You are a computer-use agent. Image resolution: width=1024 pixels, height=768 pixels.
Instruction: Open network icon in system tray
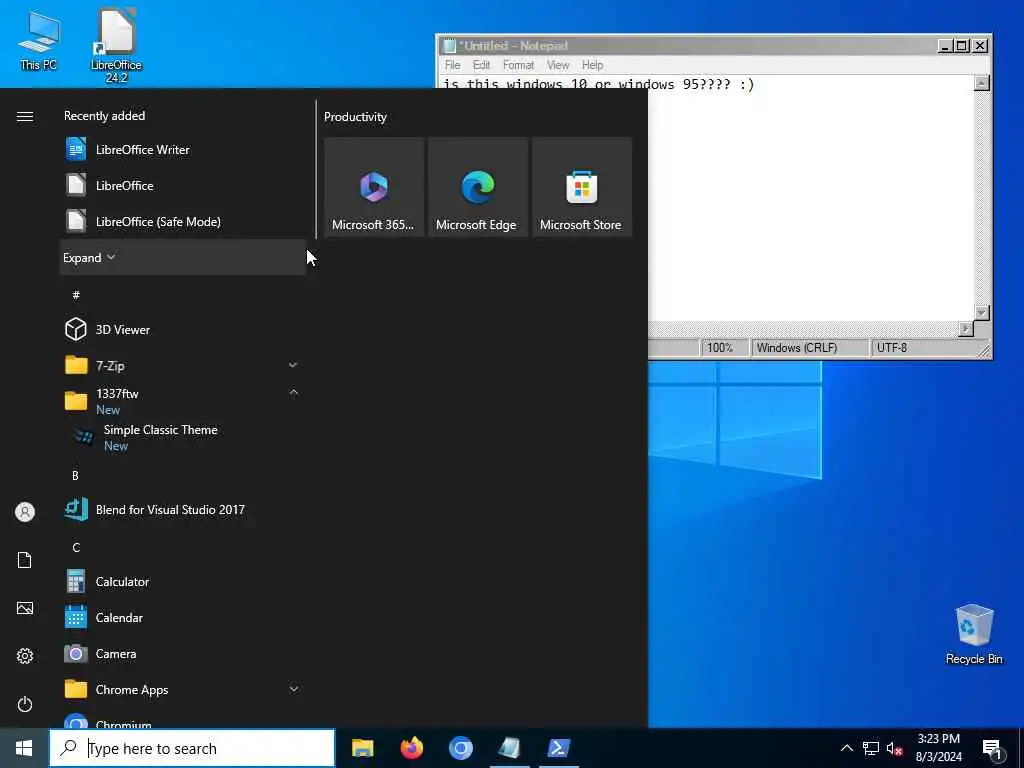[871, 748]
